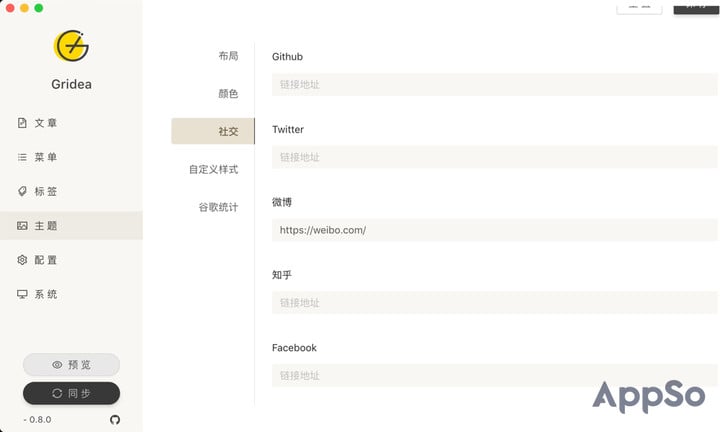Image resolution: width=720 pixels, height=432 pixels.
Task: Click the Gridea logo icon
Action: tap(71, 46)
